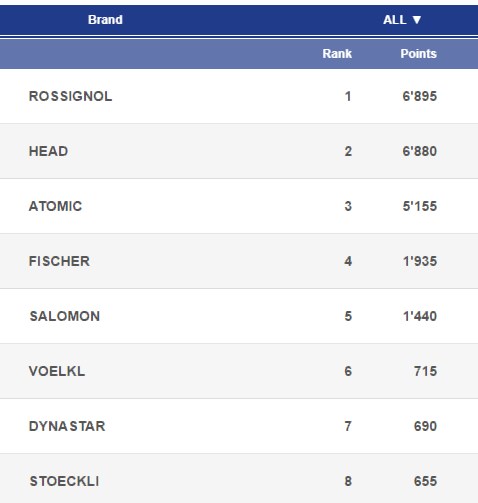This screenshot has height=503, width=478.
Task: Click Atomic's 5'155 points value
Action: [x=420, y=206]
